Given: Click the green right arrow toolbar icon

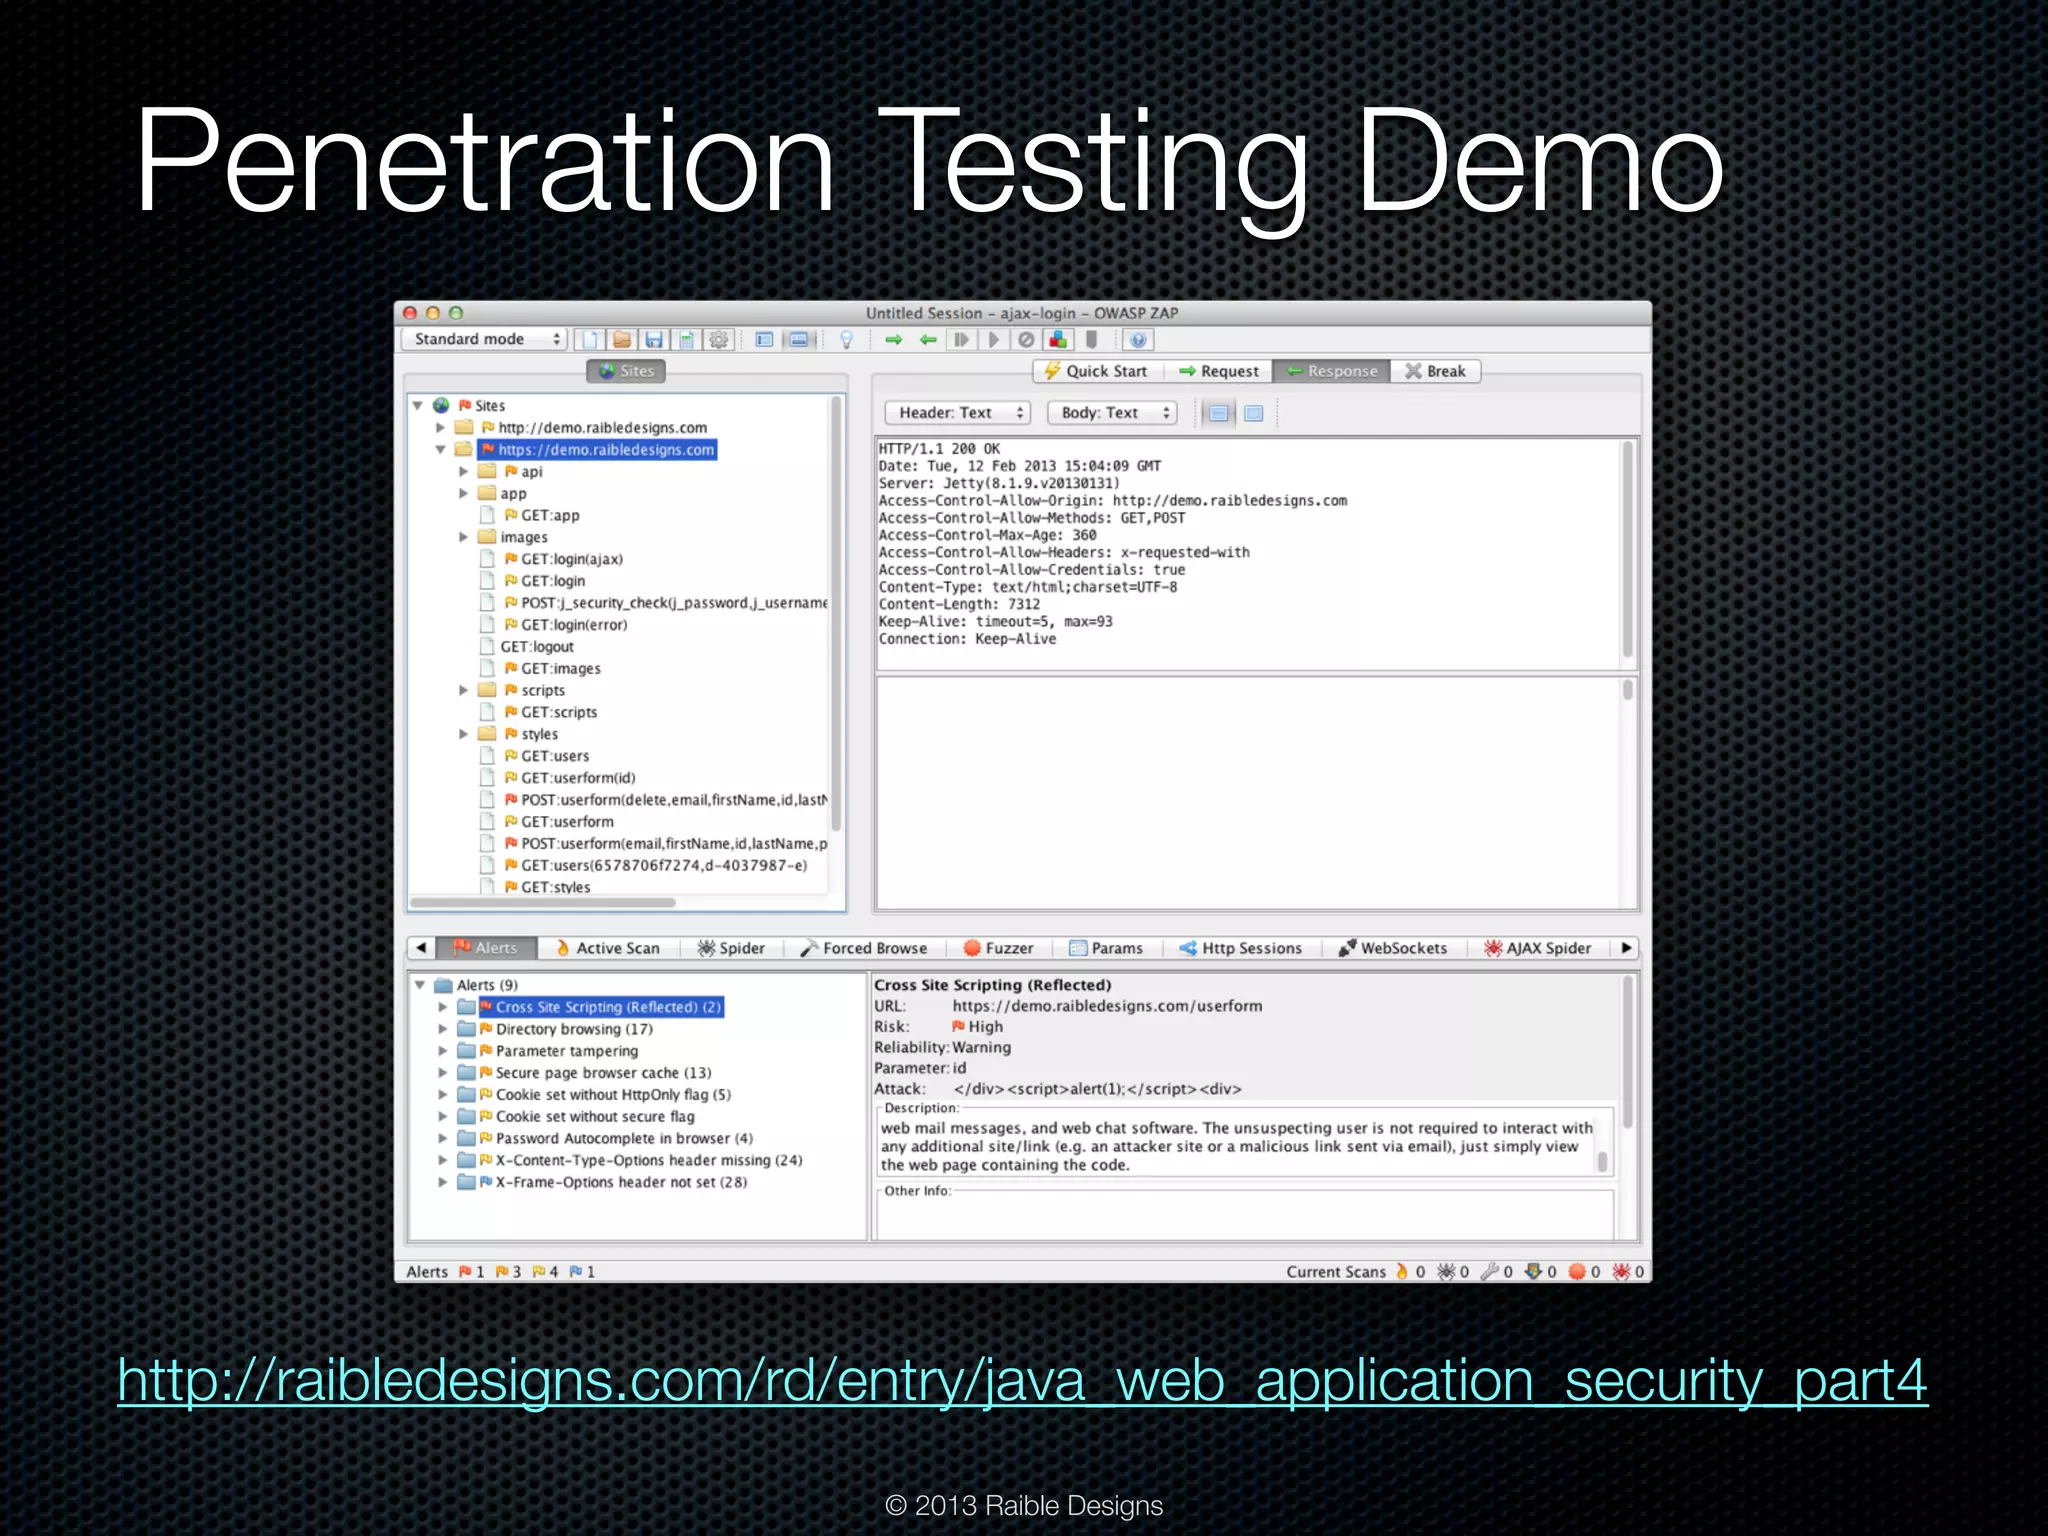Looking at the screenshot, I should coord(893,340).
